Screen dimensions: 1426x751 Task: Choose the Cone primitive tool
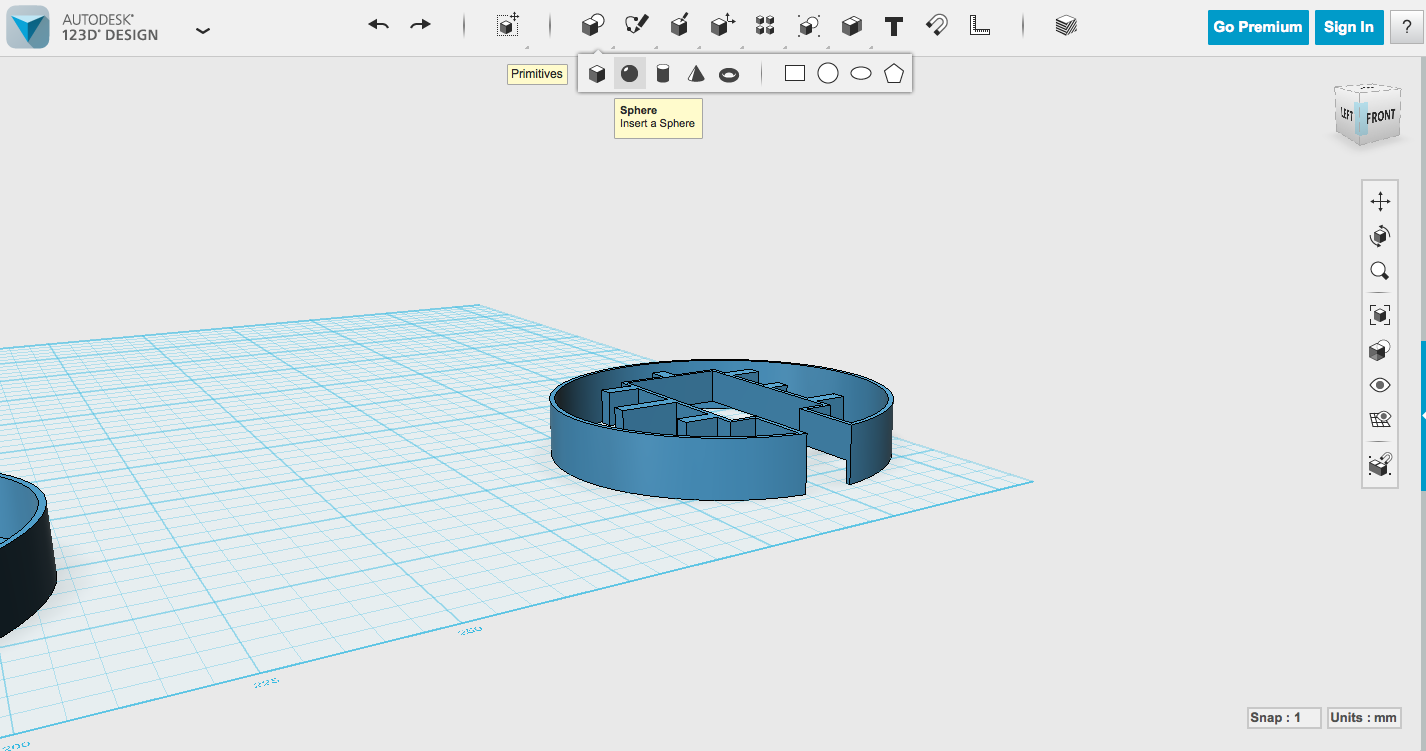pos(696,72)
